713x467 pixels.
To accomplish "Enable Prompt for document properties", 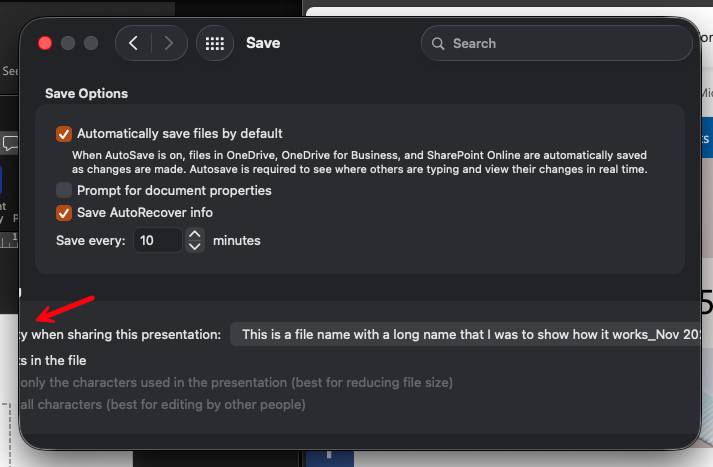I will pos(64,190).
